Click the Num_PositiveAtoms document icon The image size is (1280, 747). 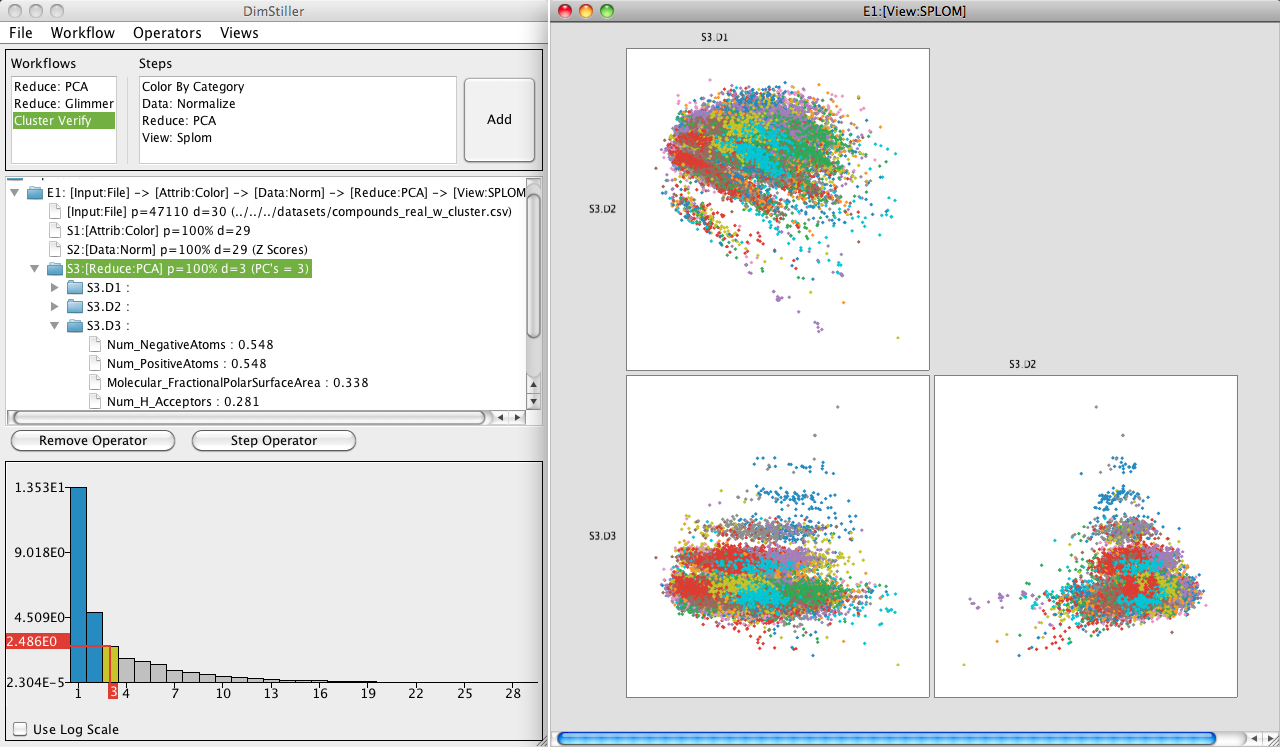(x=95, y=364)
